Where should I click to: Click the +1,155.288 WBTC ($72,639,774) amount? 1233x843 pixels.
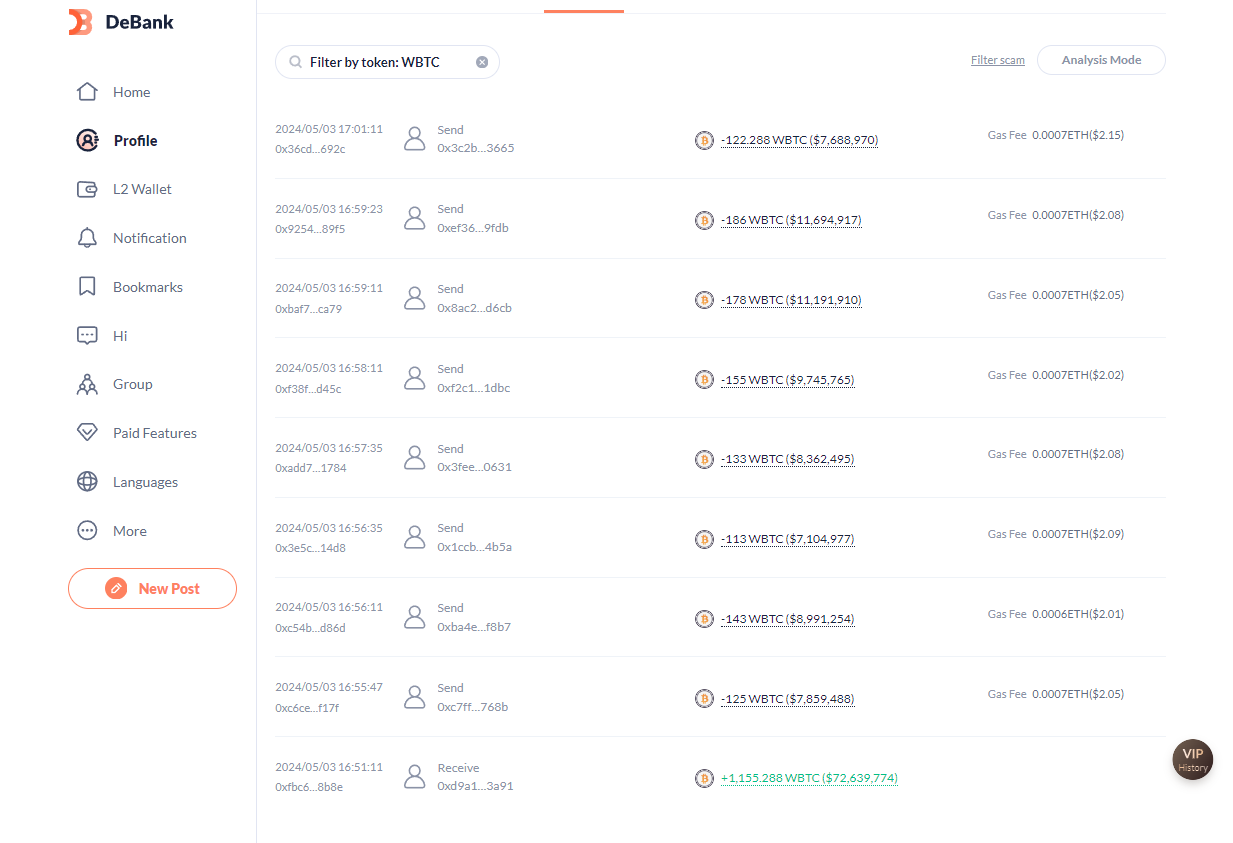pos(809,778)
